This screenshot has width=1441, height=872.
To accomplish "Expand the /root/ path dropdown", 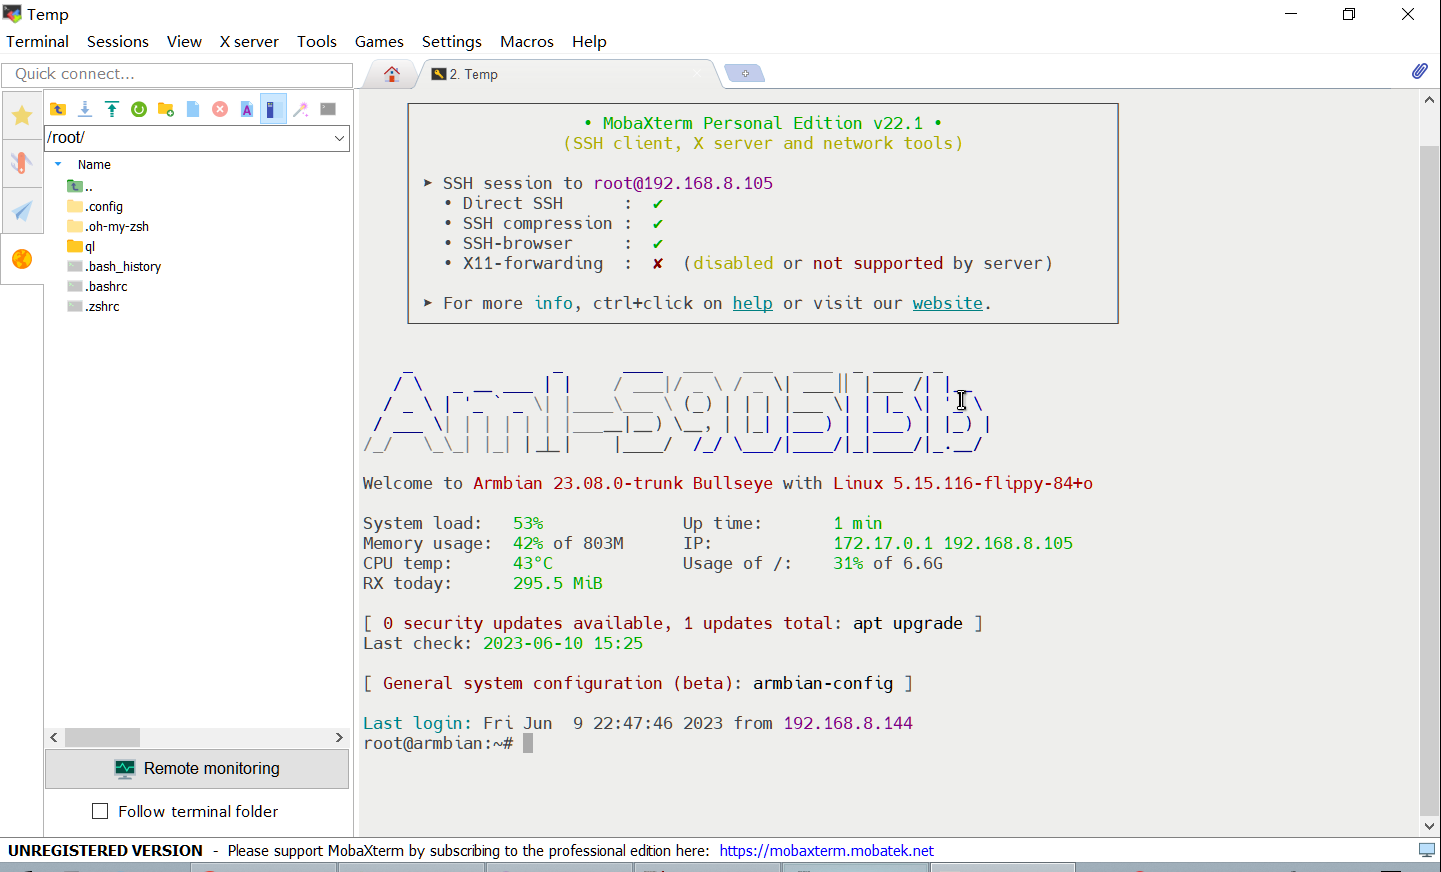I will click(339, 138).
